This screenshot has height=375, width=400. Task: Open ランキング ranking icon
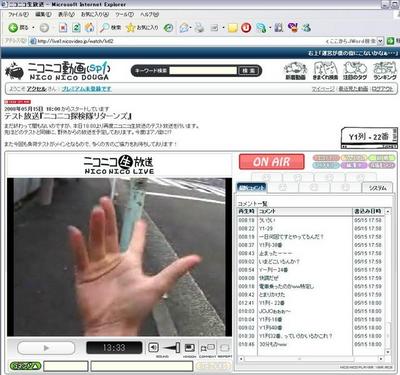point(385,71)
